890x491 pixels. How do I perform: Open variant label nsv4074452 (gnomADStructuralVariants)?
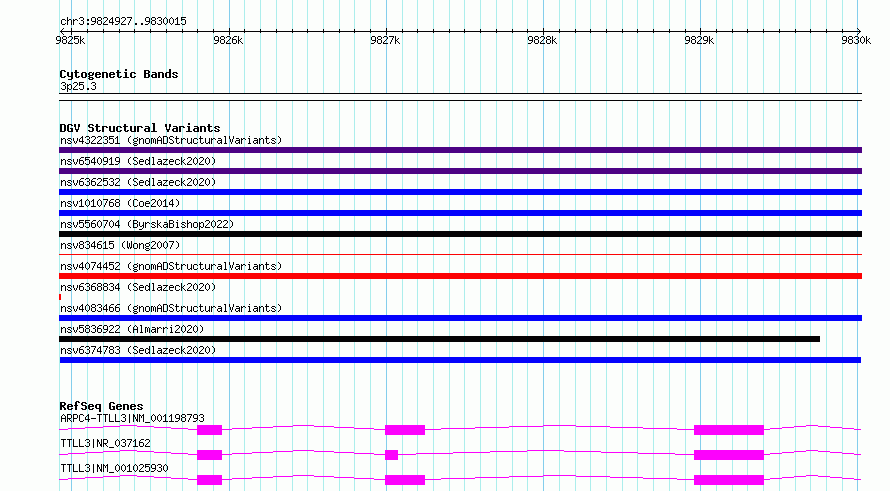(x=171, y=266)
